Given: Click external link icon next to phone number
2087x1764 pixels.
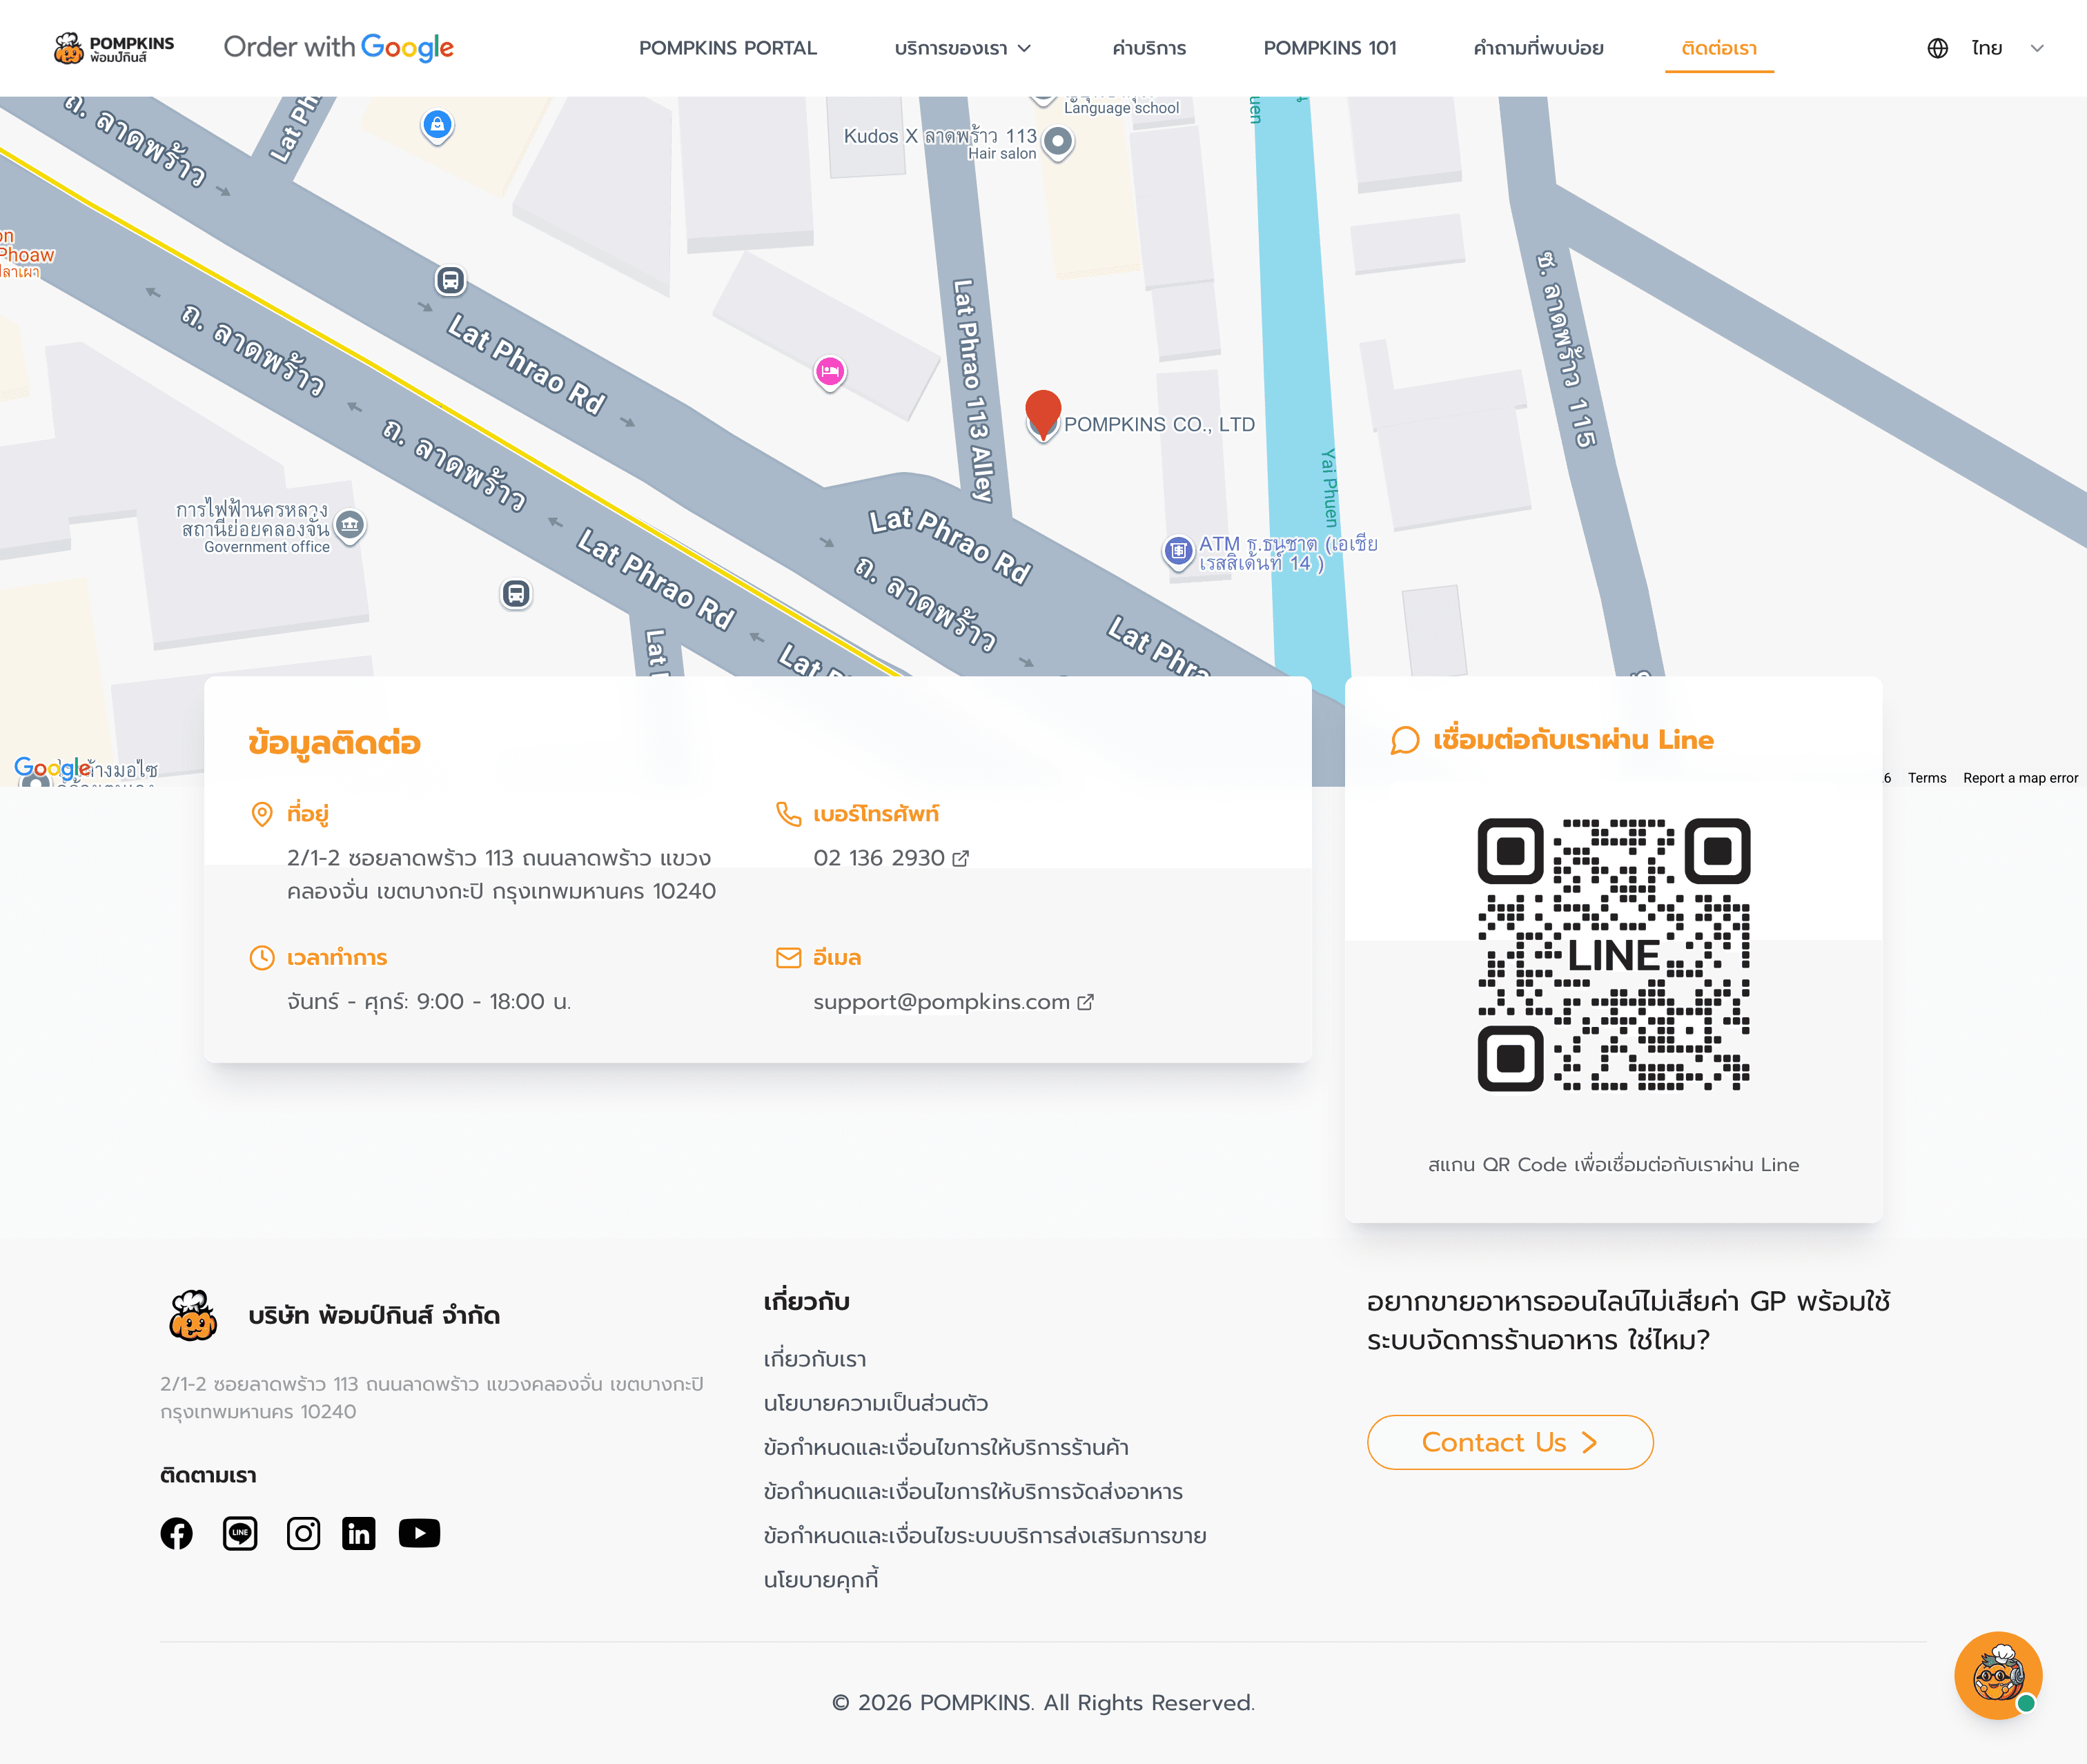Looking at the screenshot, I should pos(961,858).
